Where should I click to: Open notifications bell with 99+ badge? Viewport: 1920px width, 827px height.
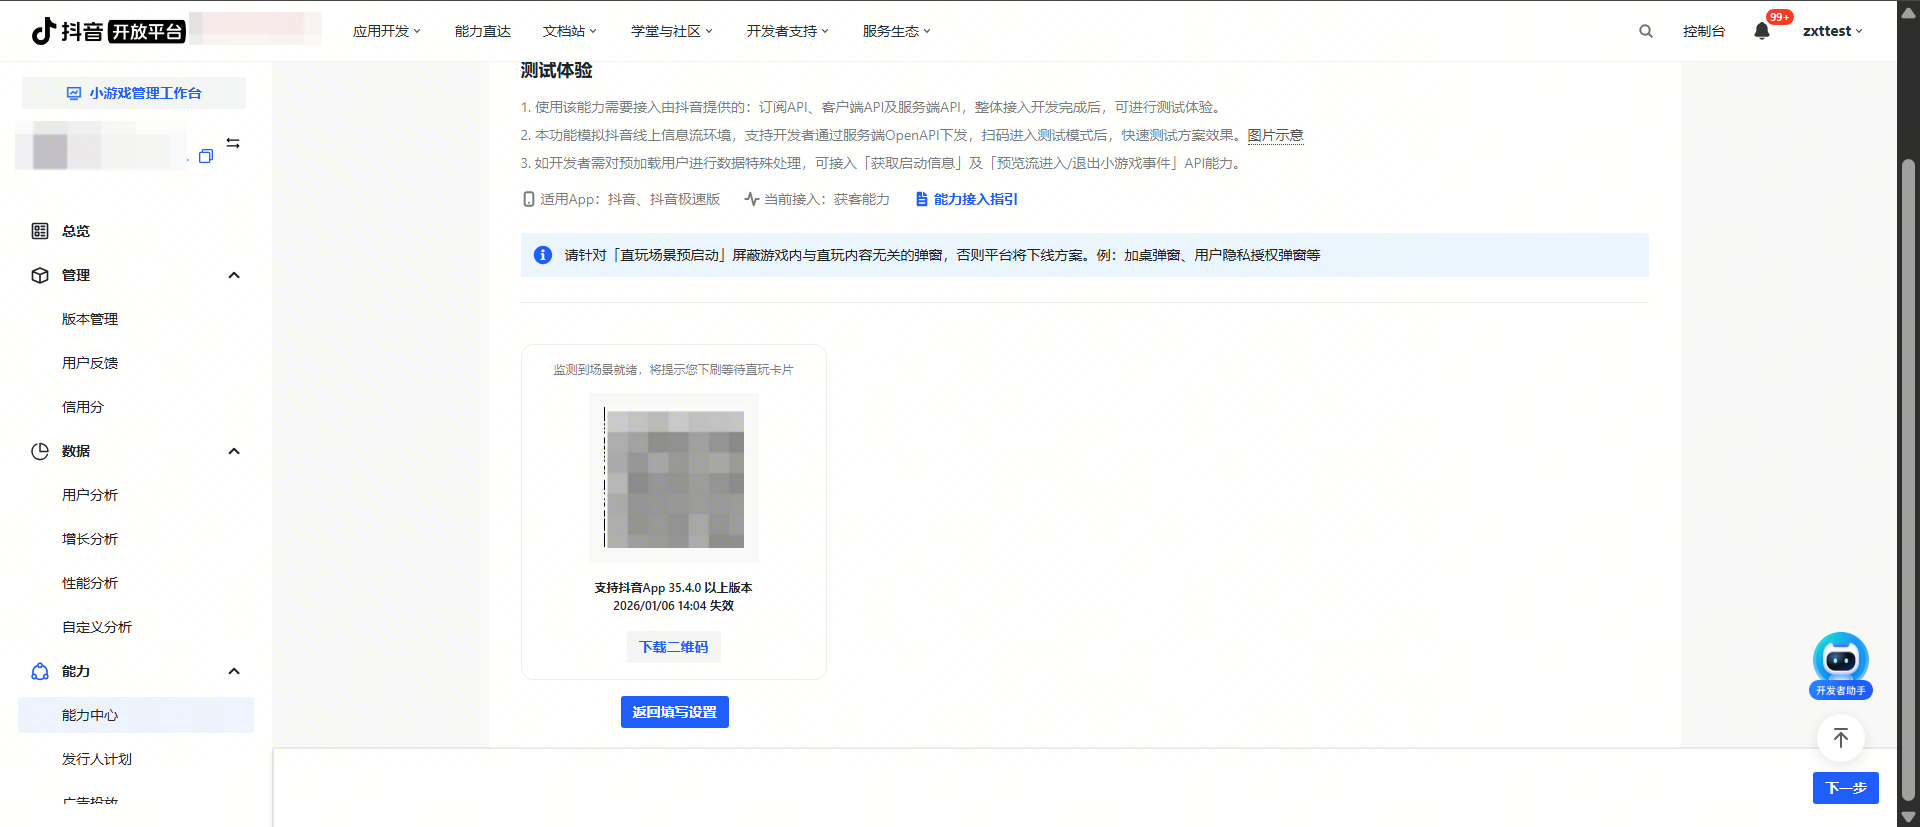[1762, 31]
